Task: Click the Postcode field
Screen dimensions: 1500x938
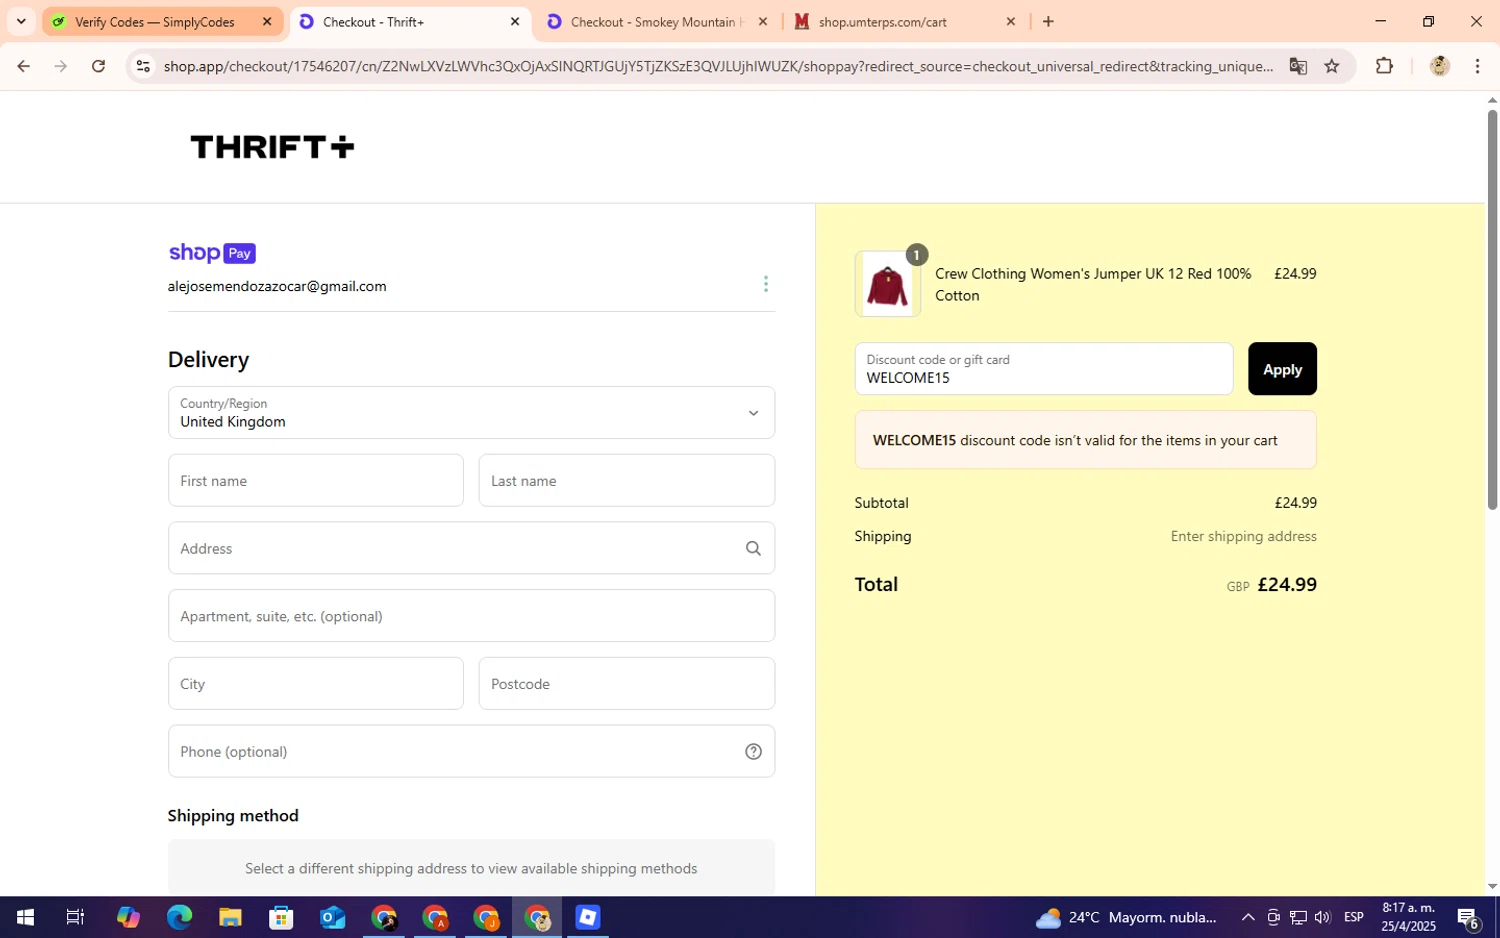Action: [x=626, y=684]
